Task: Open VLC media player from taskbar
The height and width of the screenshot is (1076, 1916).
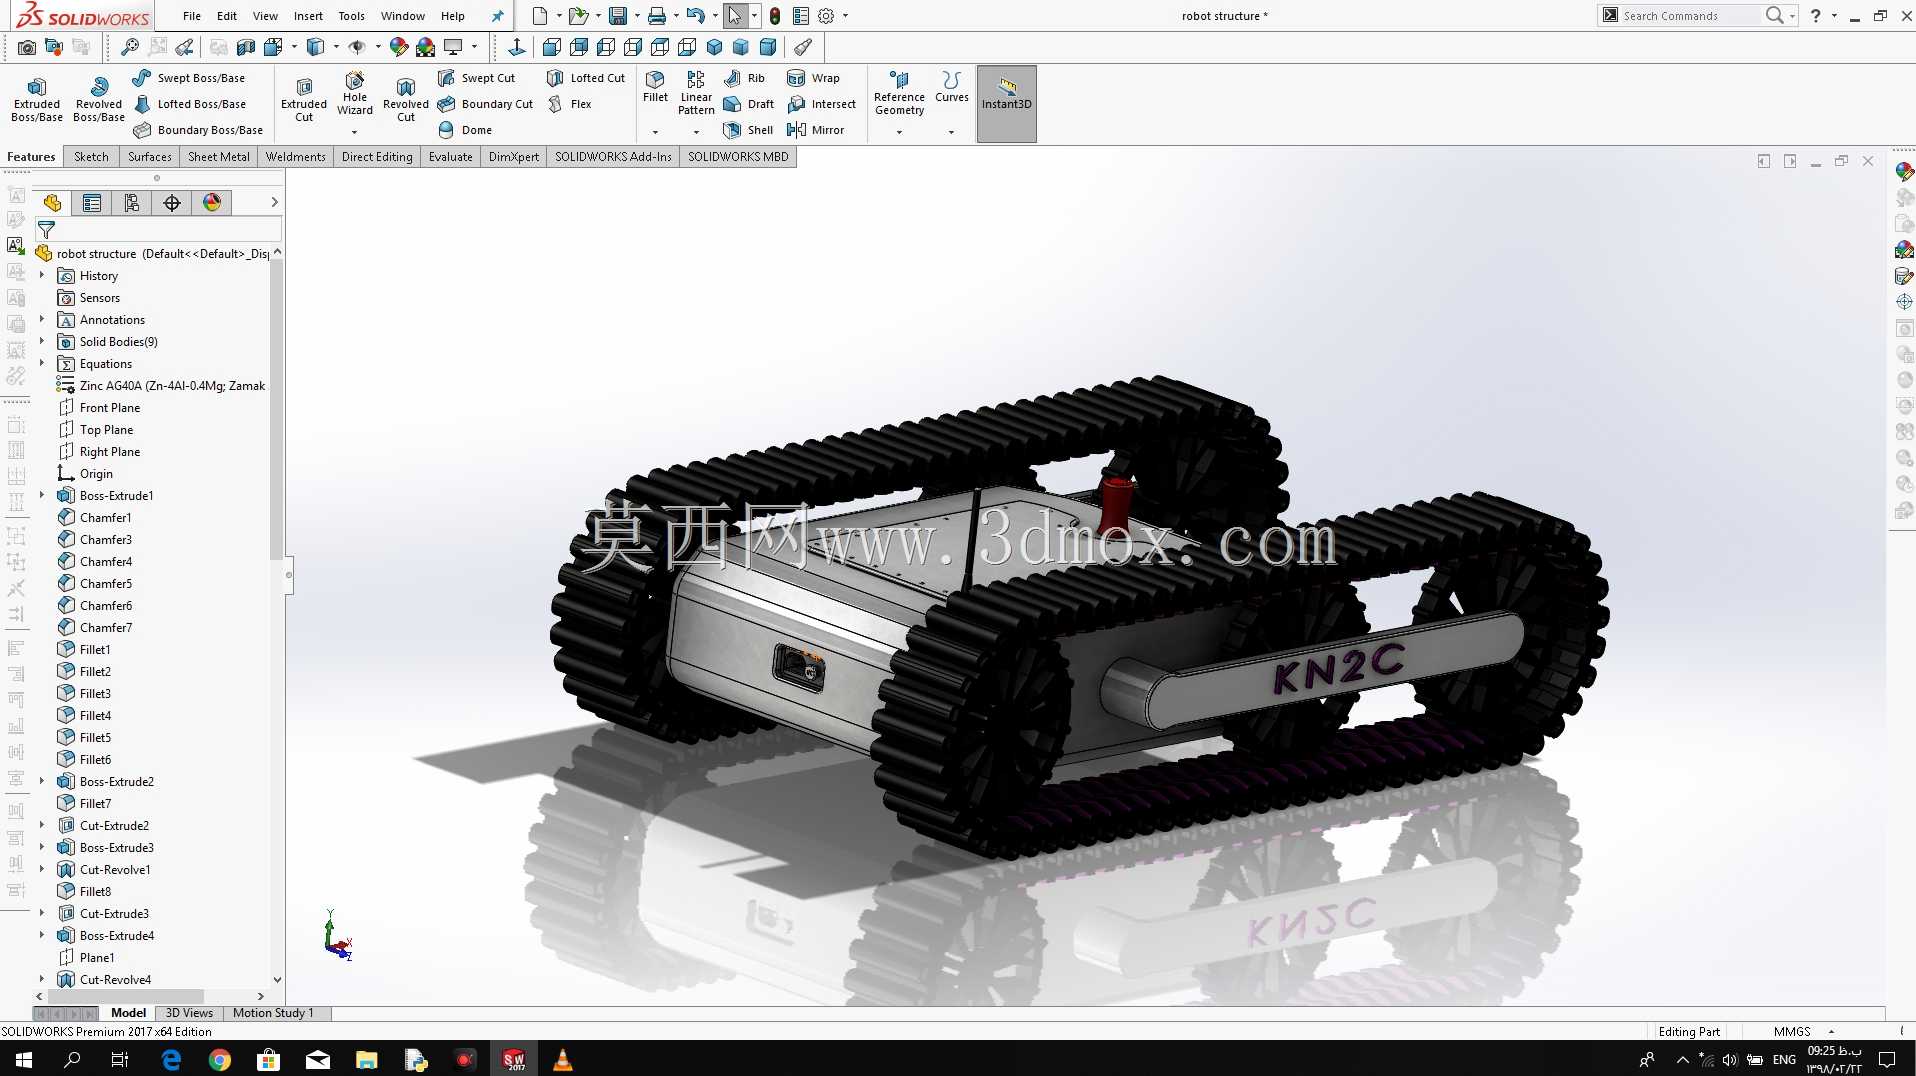Action: tap(563, 1060)
